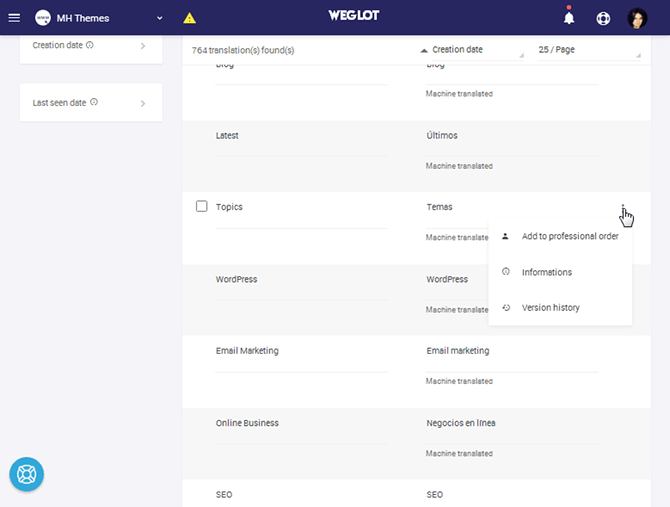Viewport: 670px width, 507px height.
Task: Open the help lifebuoy icon in header
Action: pos(603,18)
